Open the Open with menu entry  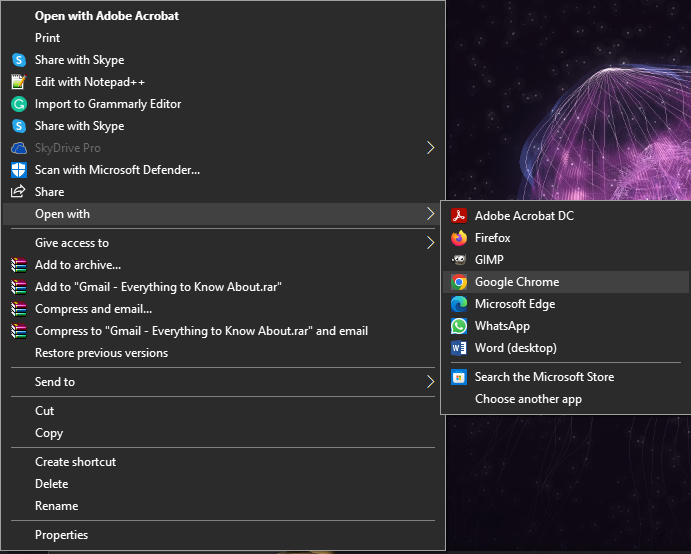222,214
